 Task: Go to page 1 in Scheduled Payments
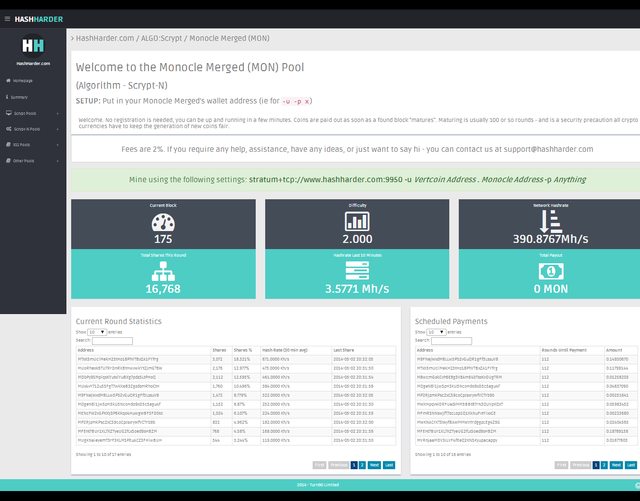pos(596,465)
